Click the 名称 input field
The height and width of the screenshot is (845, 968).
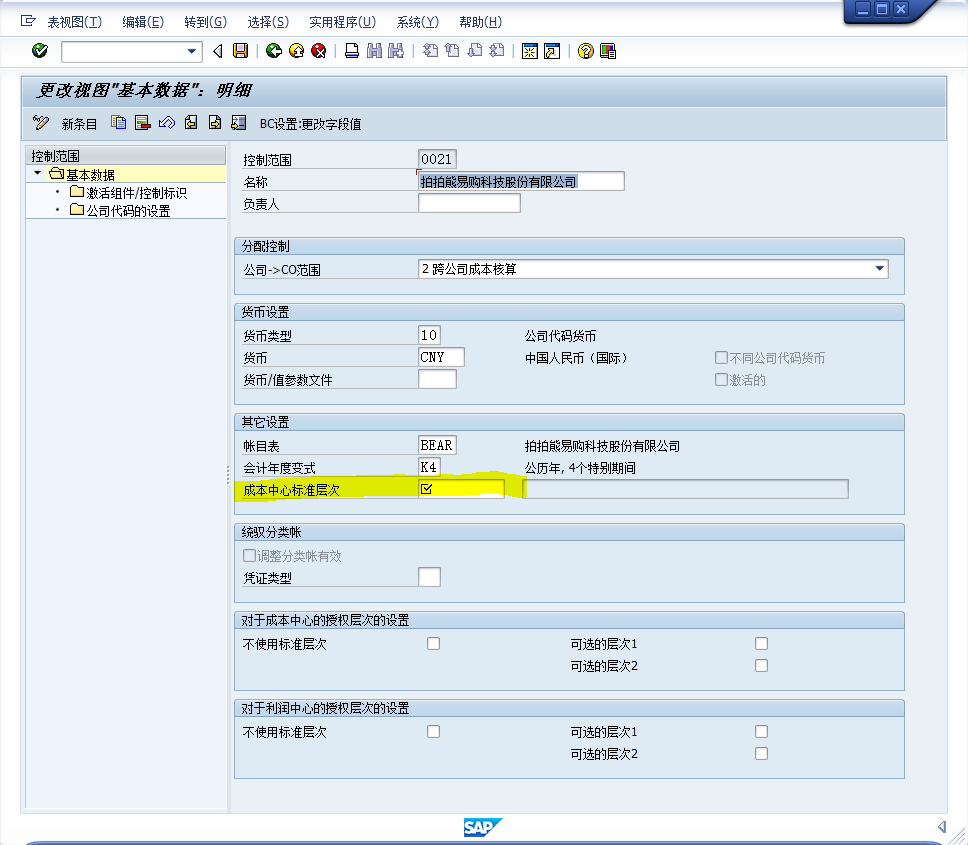521,181
